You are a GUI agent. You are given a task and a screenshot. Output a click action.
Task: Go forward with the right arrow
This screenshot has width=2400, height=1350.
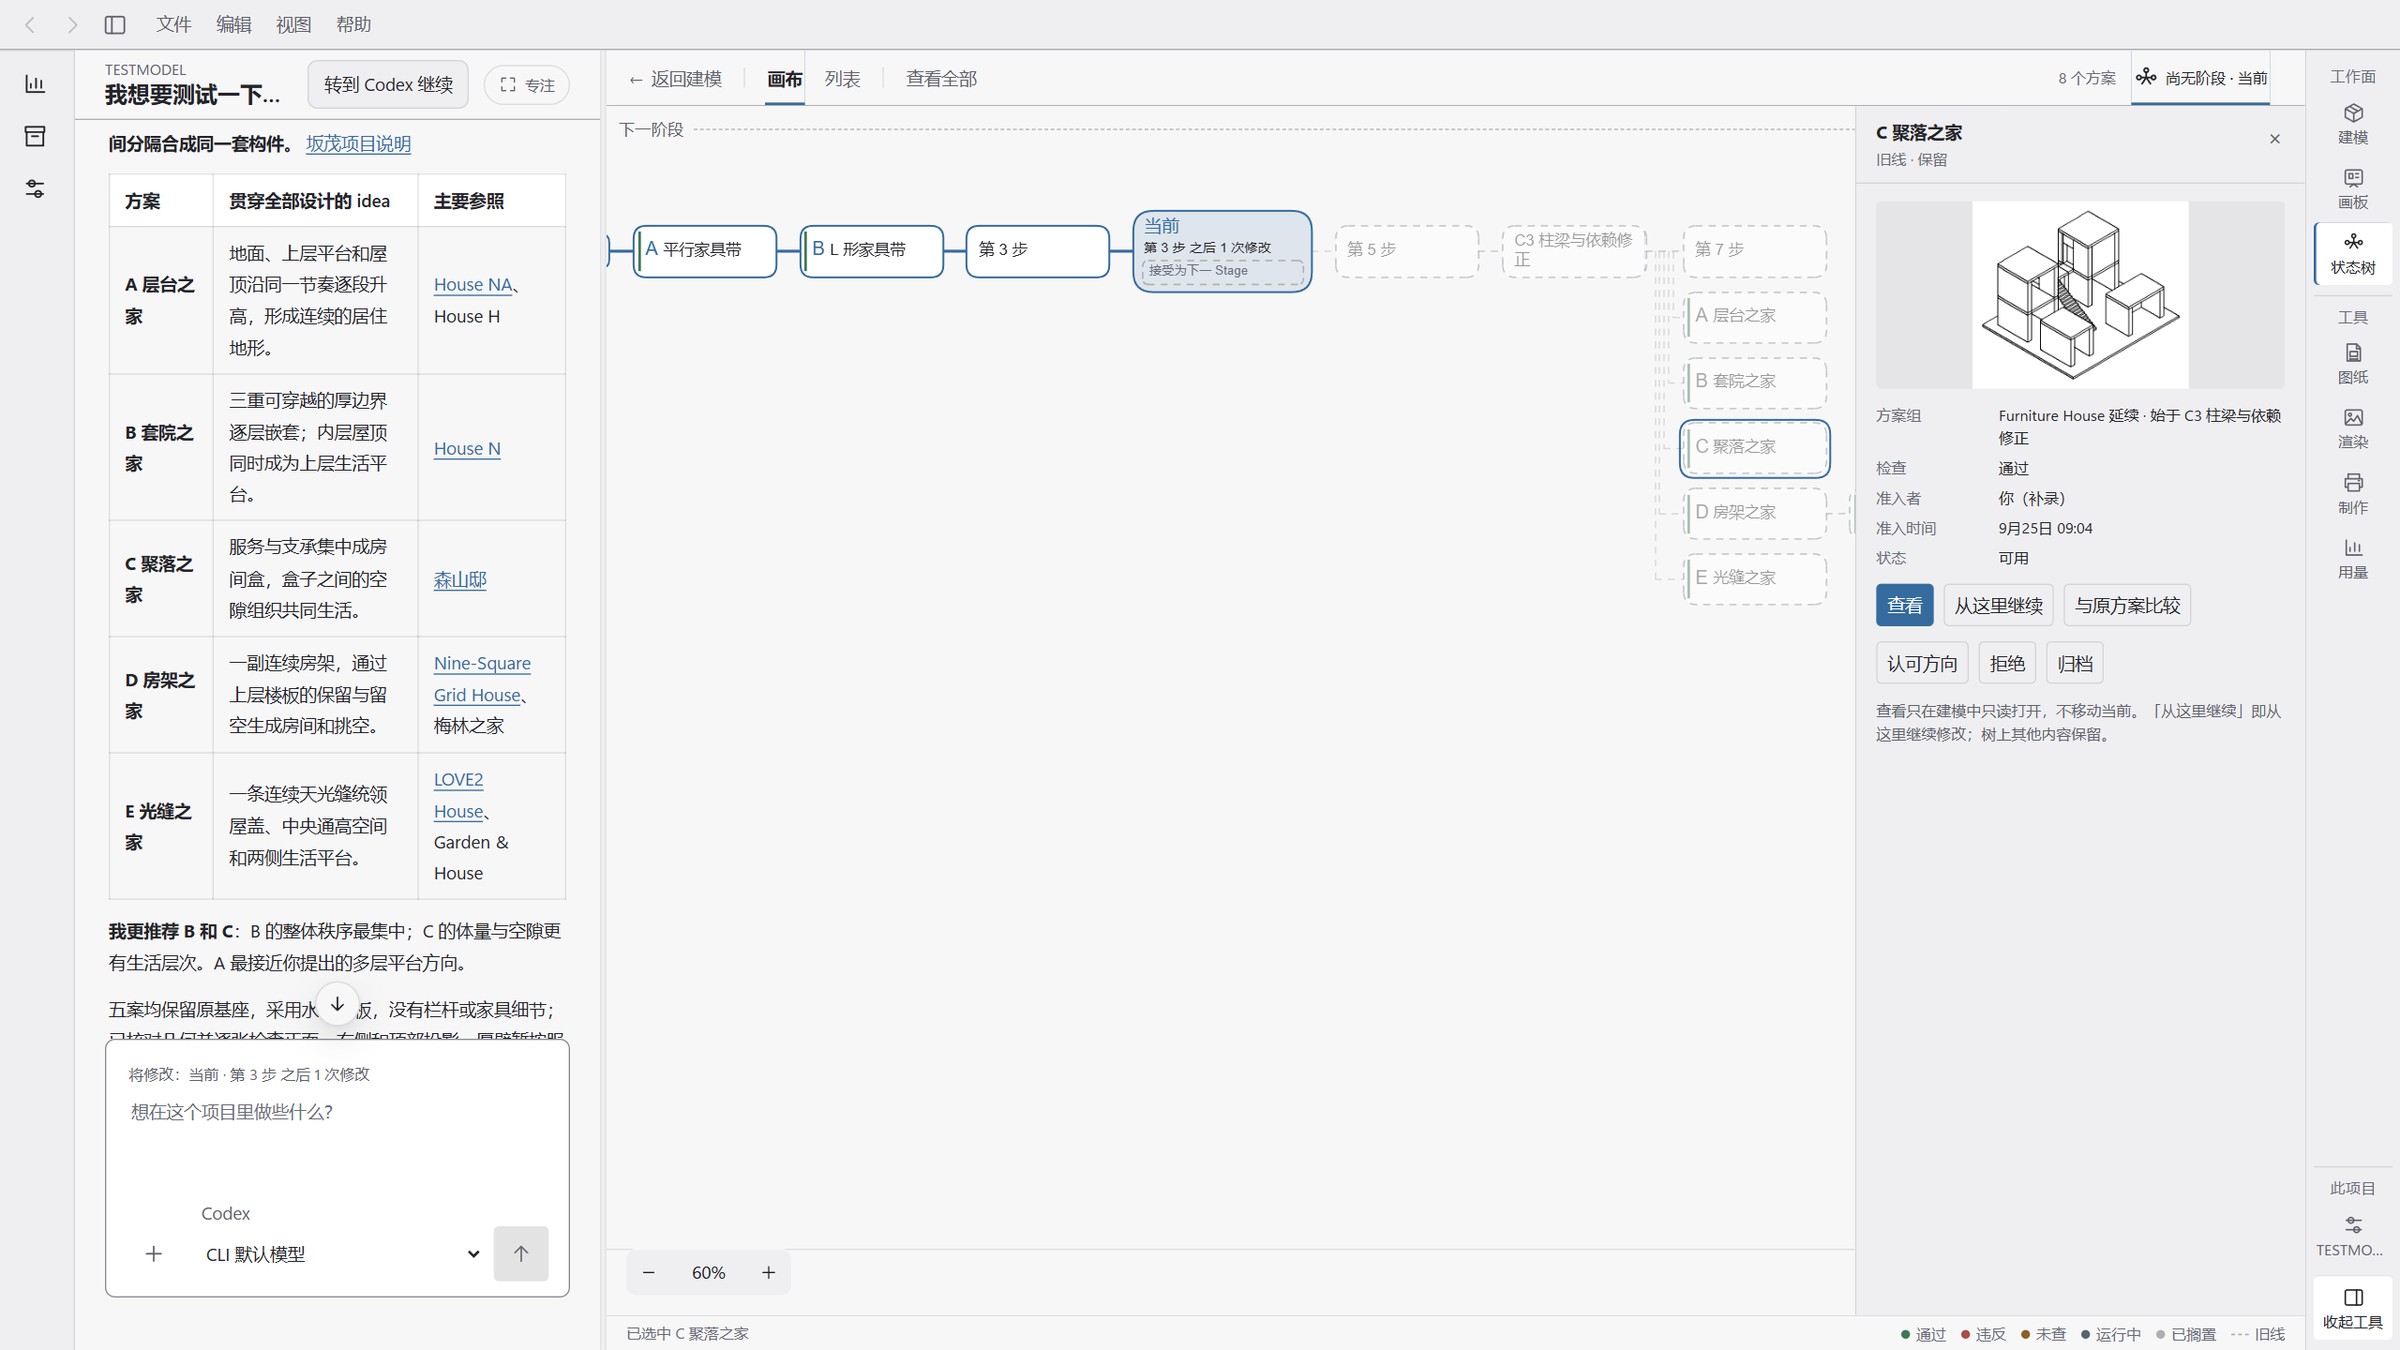click(72, 24)
